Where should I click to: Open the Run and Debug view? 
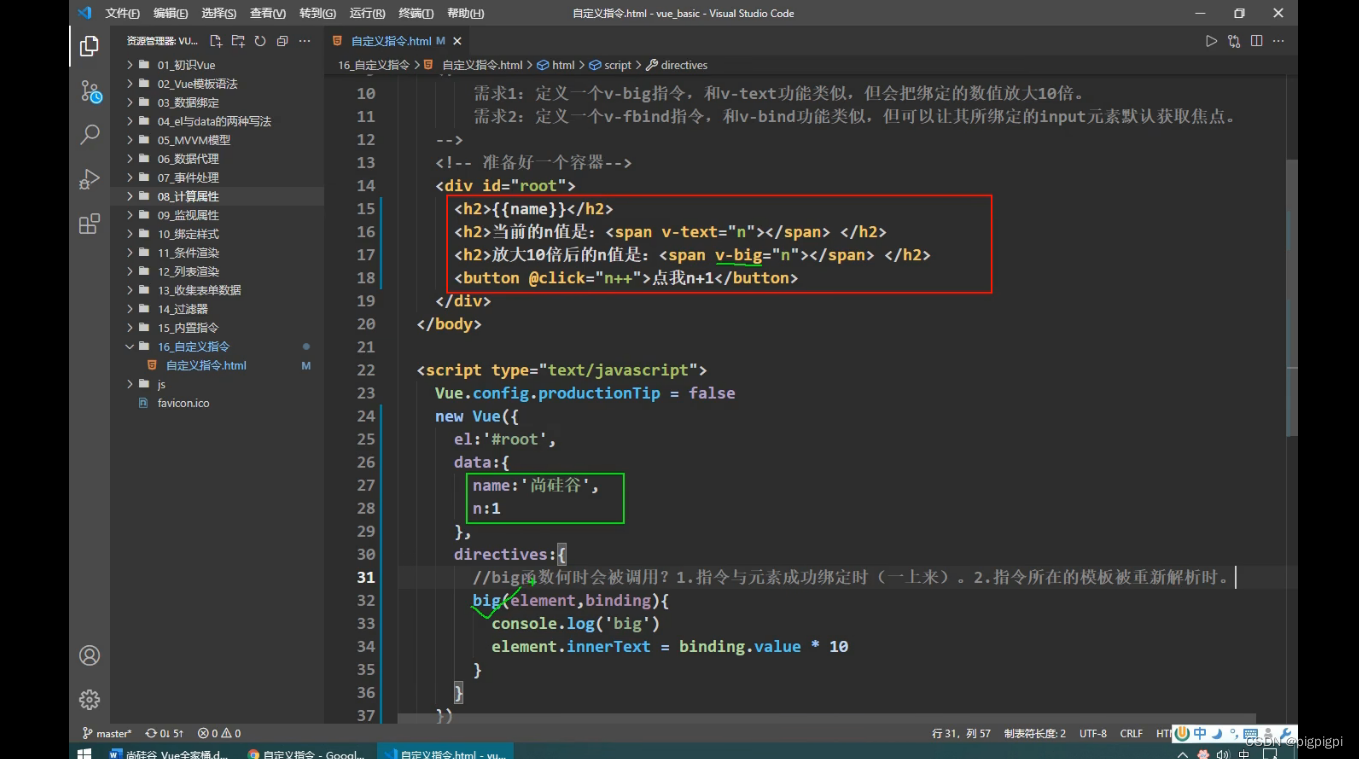click(89, 179)
